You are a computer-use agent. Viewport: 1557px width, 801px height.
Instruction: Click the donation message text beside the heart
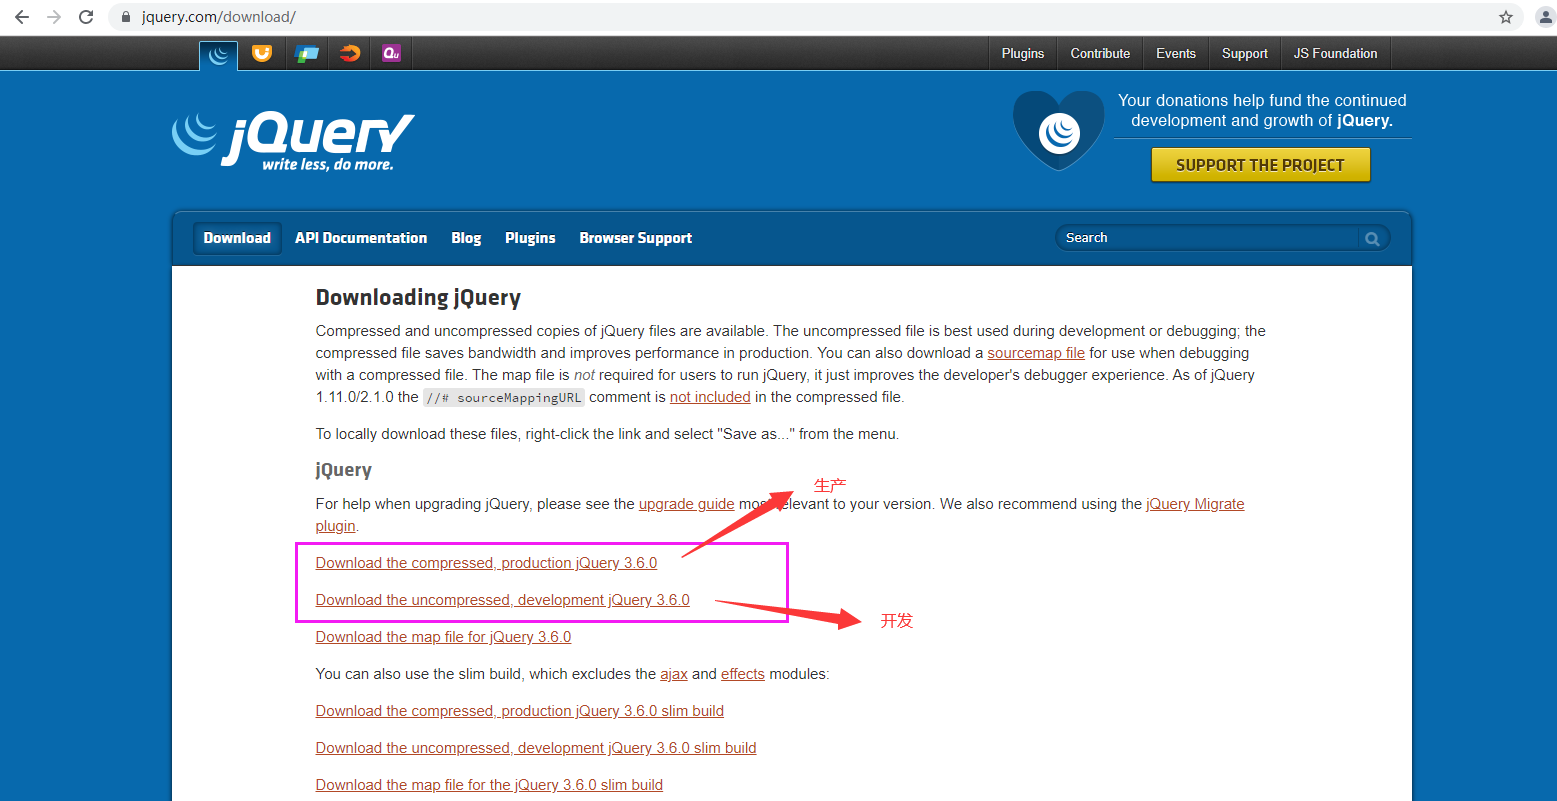[x=1262, y=110]
